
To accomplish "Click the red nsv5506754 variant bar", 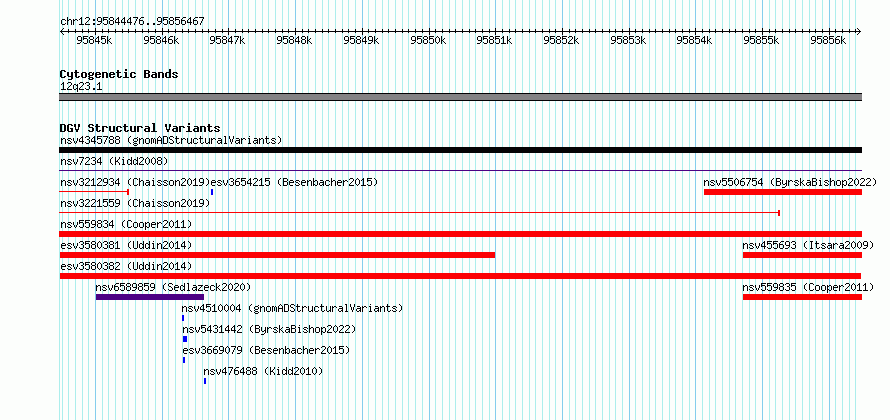I will pos(783,192).
